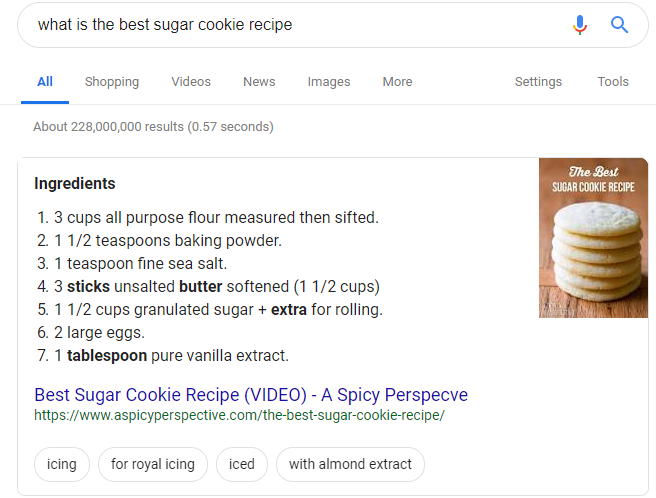Open the Best Sugar Cookie Recipe link
This screenshot has width=656, height=498.
click(x=251, y=395)
